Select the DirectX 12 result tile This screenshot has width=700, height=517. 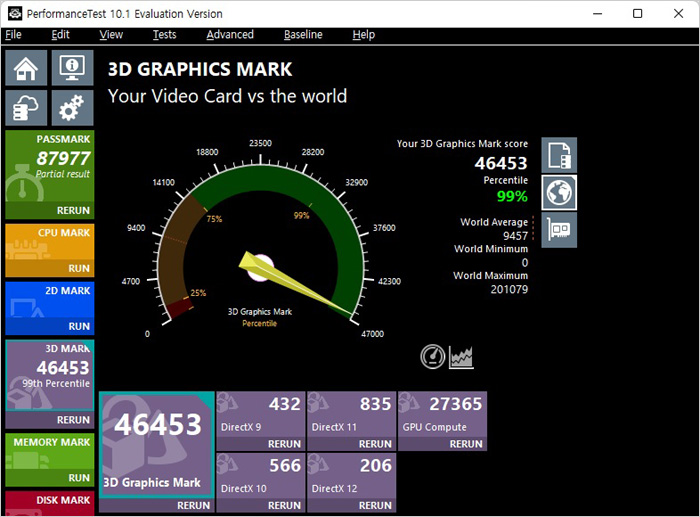pos(352,476)
